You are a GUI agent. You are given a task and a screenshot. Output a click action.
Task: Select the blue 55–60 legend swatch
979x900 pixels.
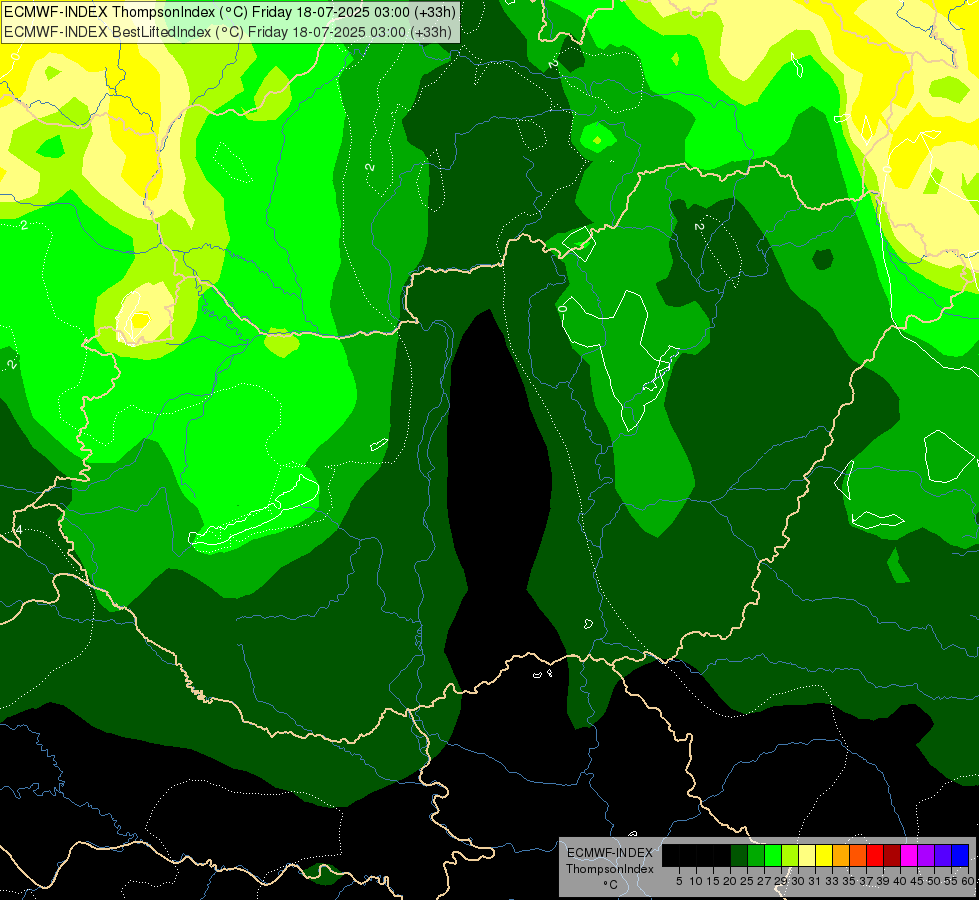click(x=960, y=855)
